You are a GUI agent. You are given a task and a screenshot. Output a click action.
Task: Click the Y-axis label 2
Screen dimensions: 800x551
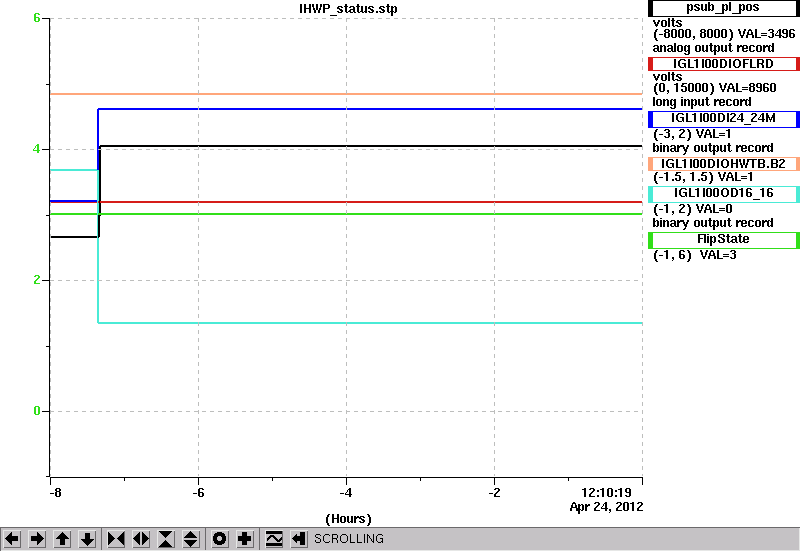coord(37,280)
